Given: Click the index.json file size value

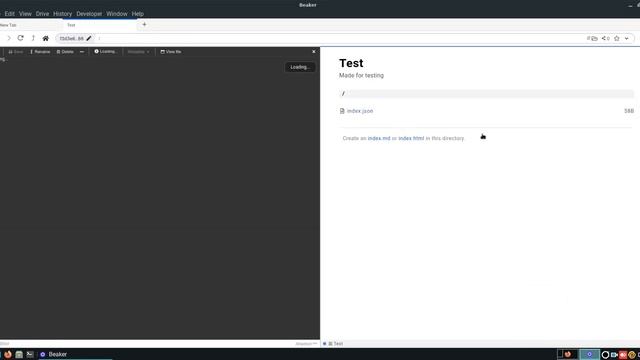Looking at the screenshot, I should tap(629, 111).
